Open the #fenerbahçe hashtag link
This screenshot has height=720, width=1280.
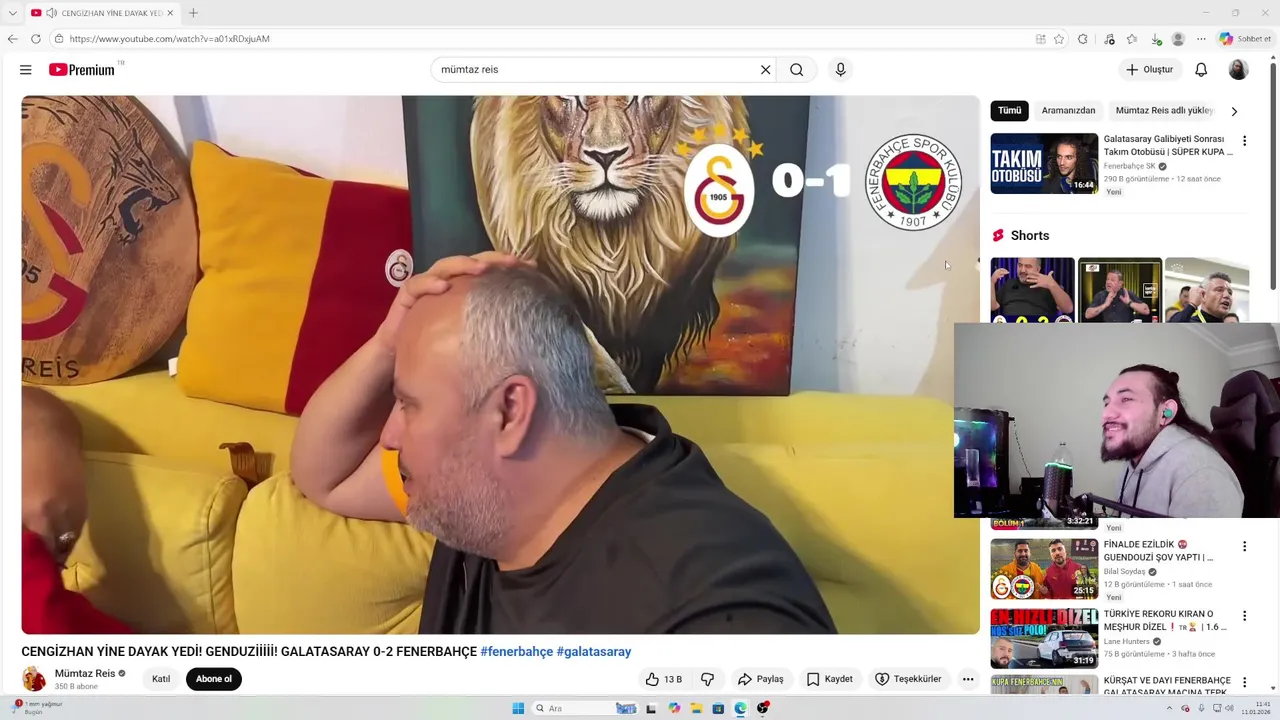[x=516, y=652]
